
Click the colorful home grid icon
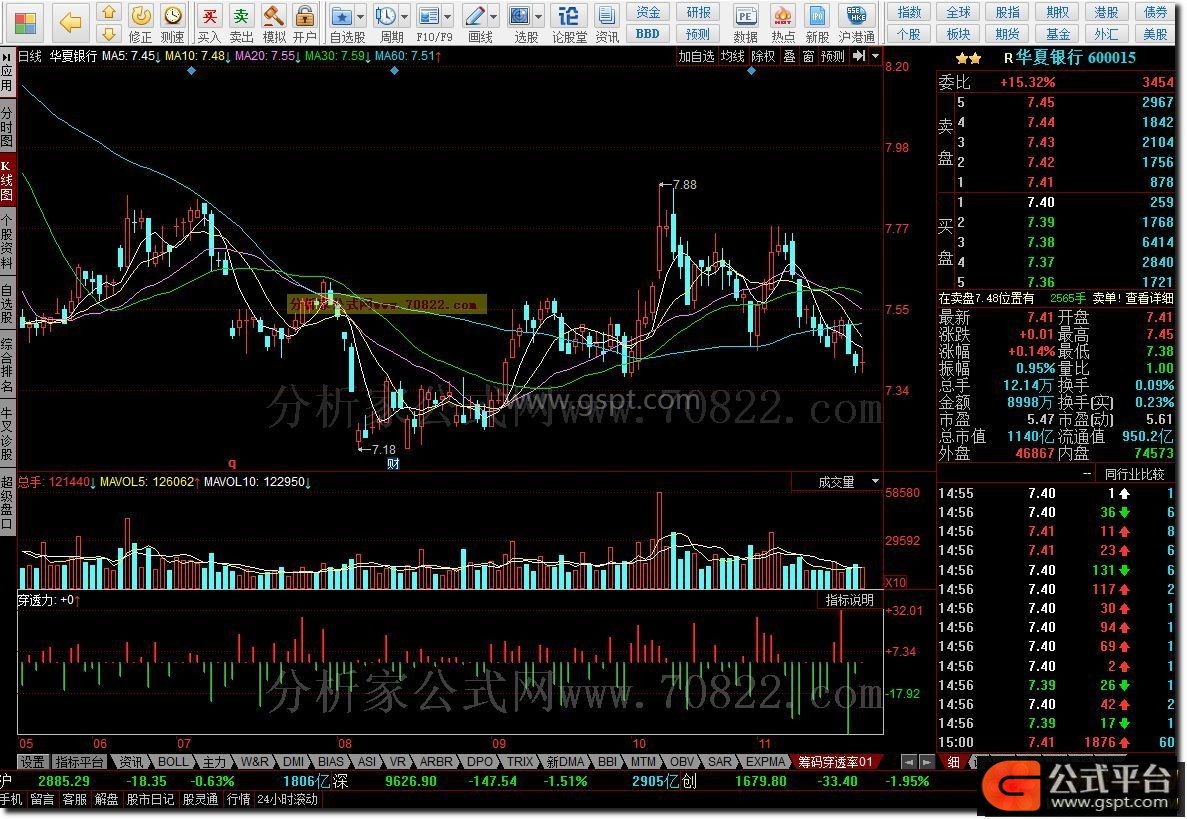click(26, 23)
